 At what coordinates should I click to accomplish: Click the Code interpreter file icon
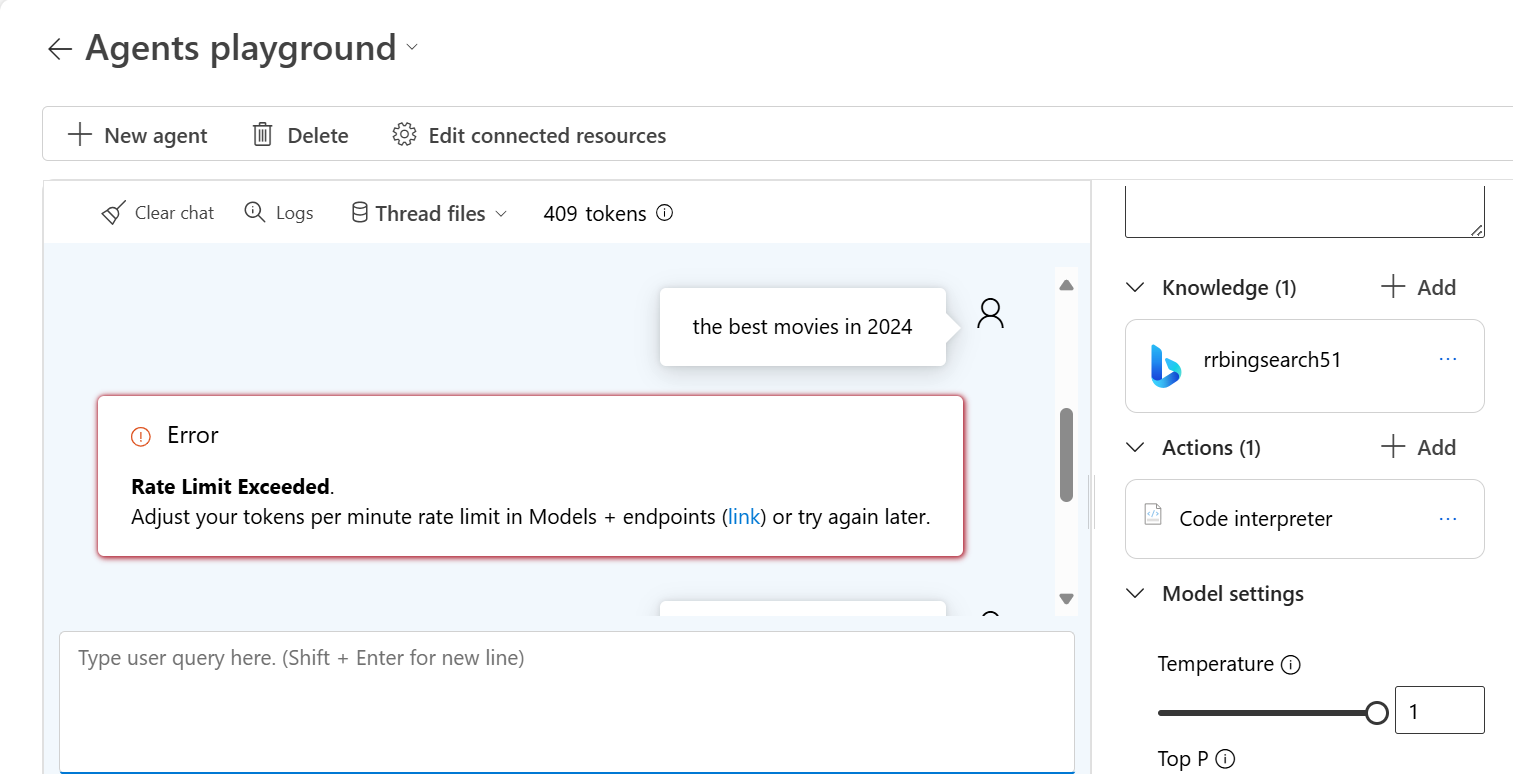tap(1153, 515)
